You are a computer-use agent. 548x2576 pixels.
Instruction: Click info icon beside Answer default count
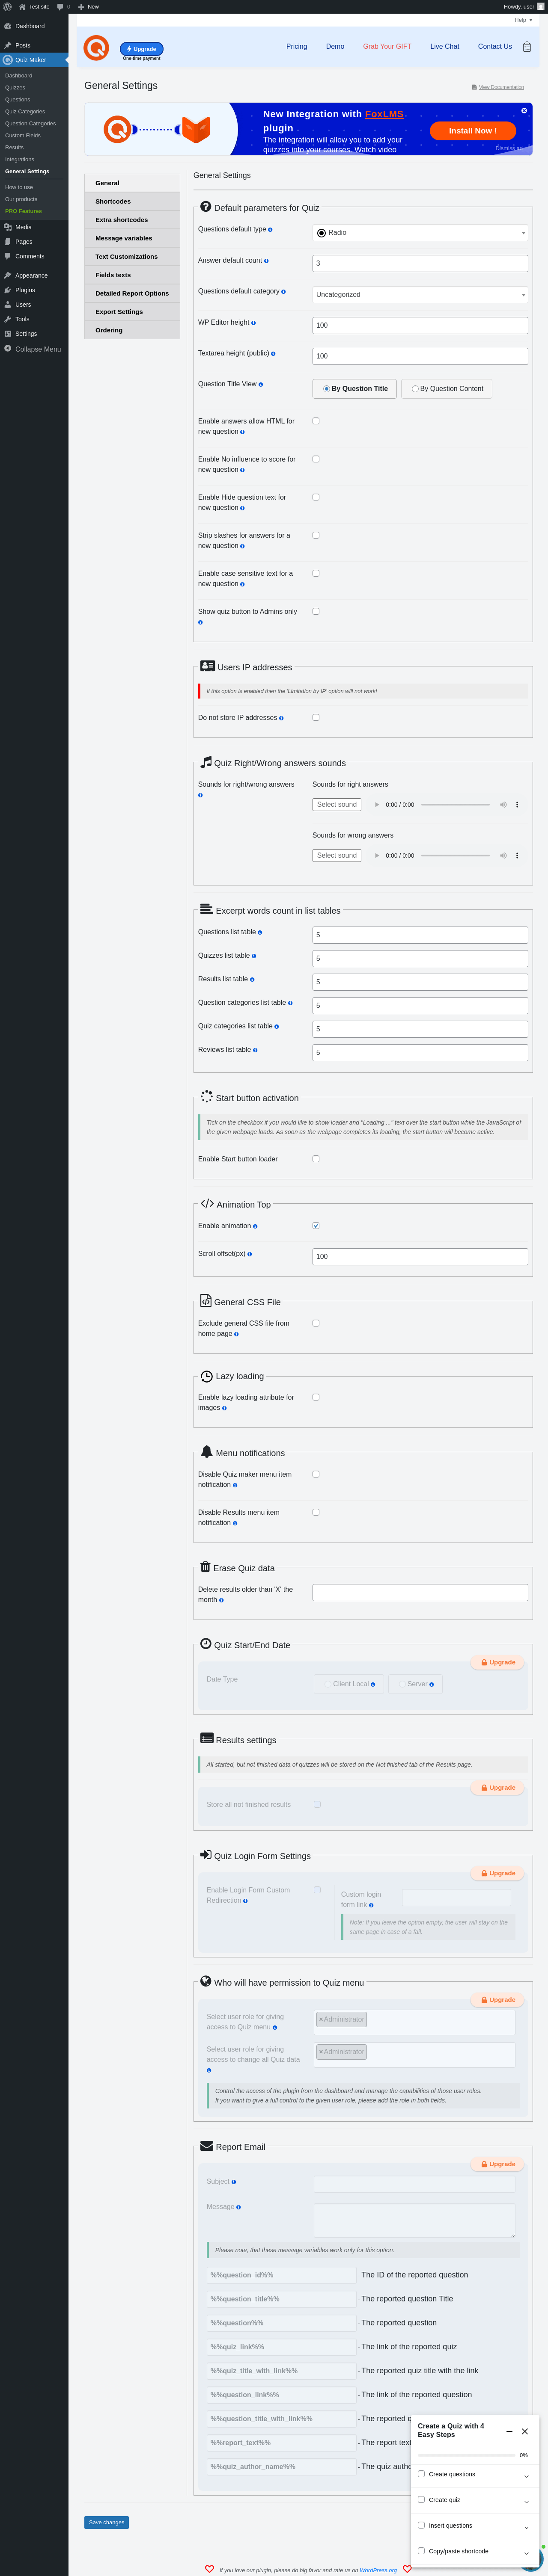pyautogui.click(x=266, y=261)
